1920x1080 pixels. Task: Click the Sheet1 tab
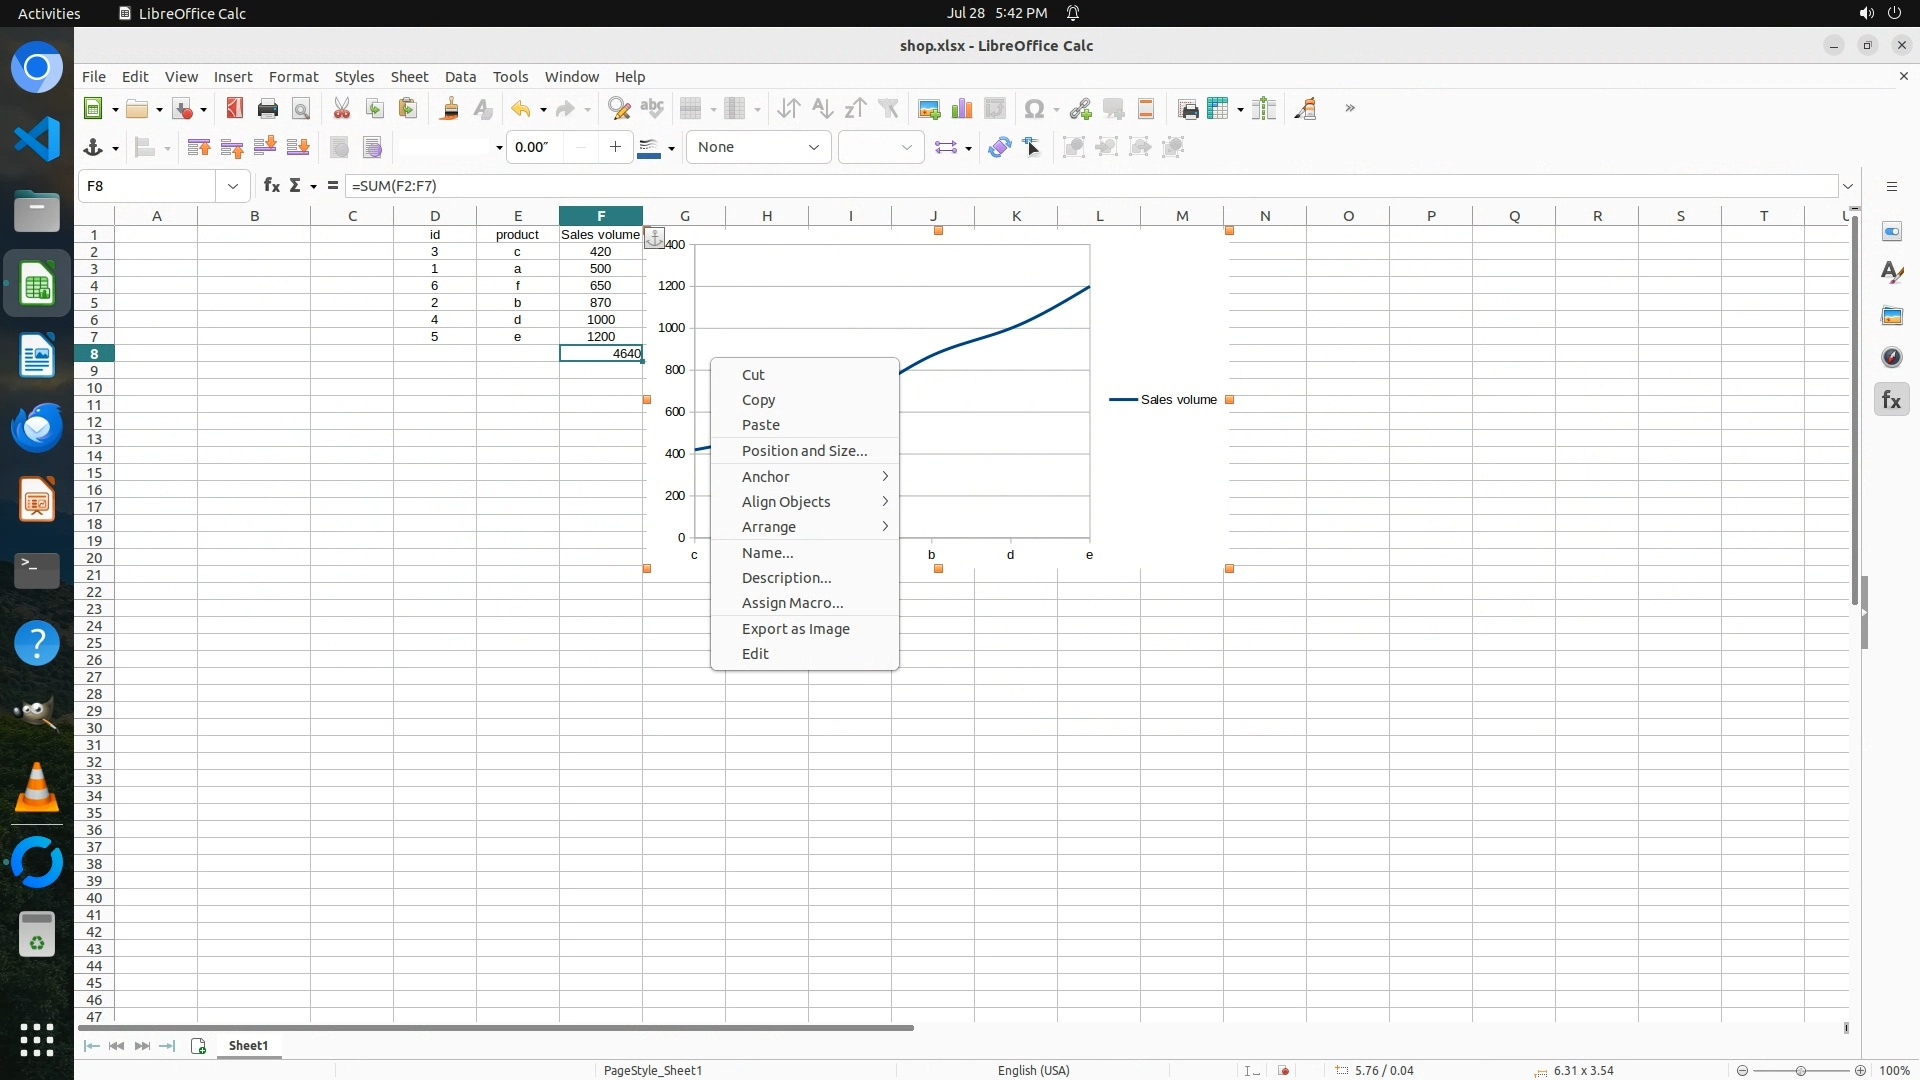click(x=248, y=1045)
